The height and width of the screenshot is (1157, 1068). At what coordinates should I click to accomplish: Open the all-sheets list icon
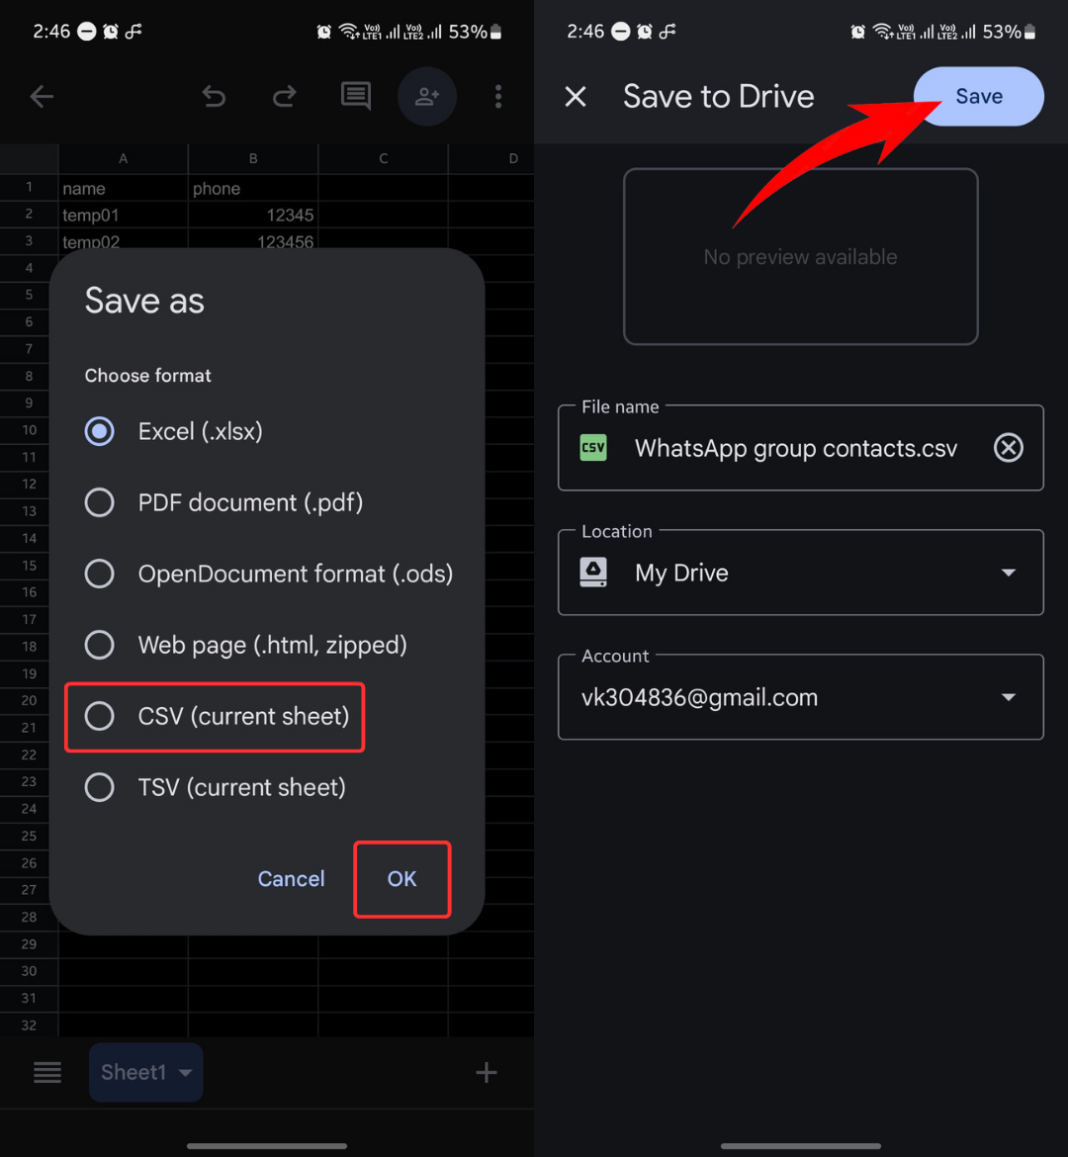point(47,1072)
